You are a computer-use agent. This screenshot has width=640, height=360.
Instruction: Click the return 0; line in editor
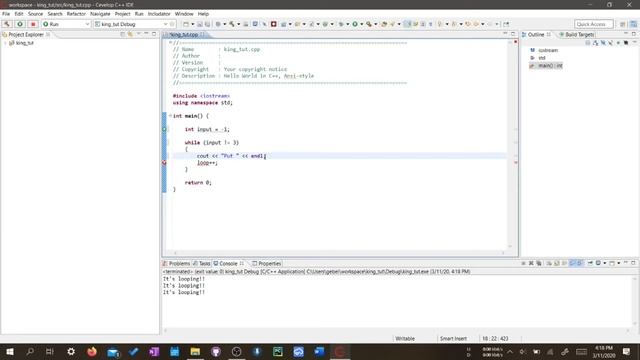[198, 182]
